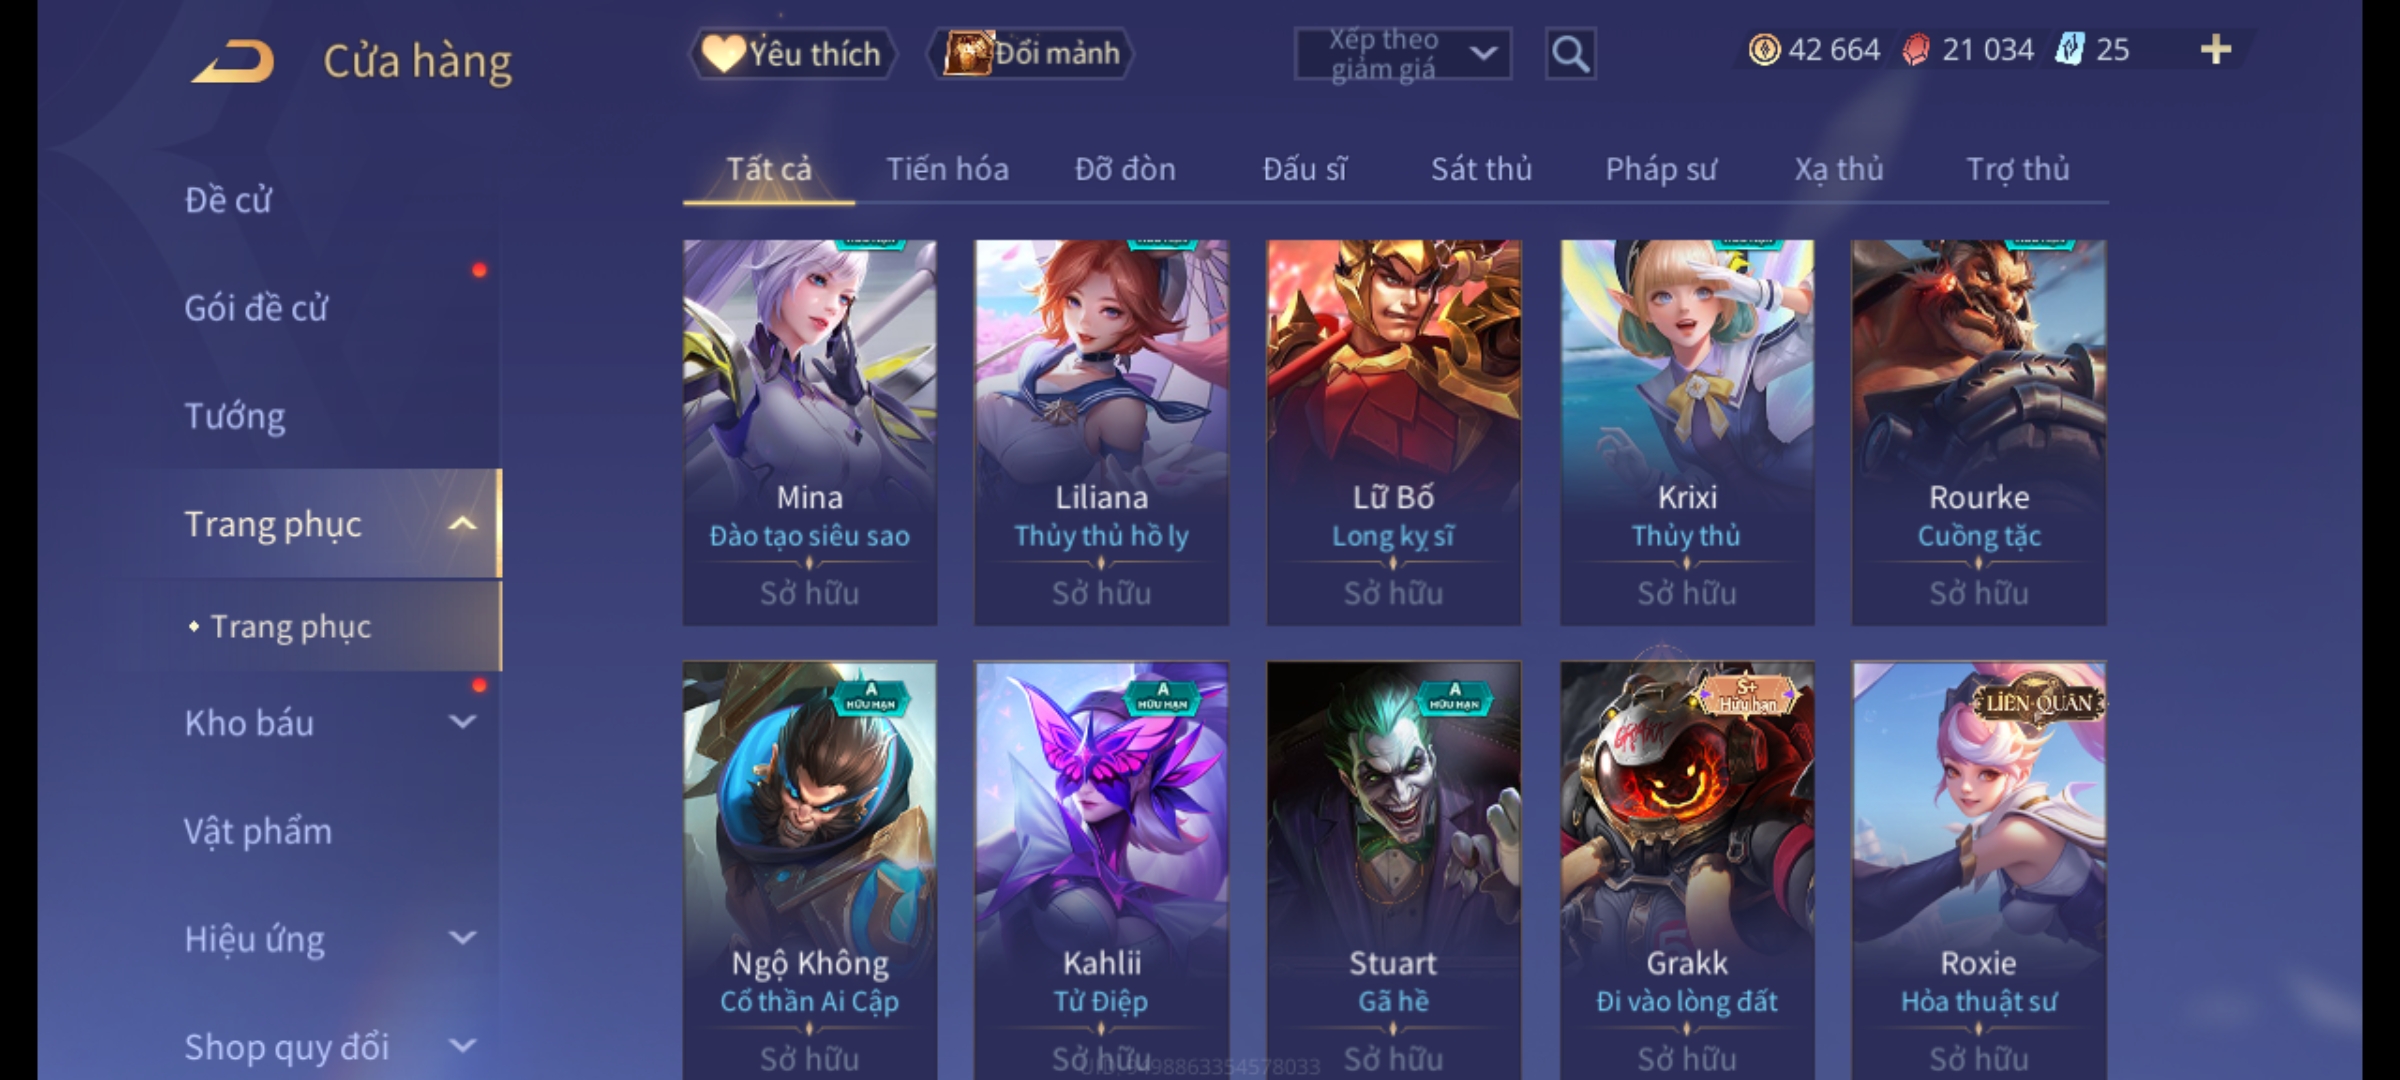Open the search magnifier icon
This screenshot has width=2400, height=1080.
(x=1570, y=54)
